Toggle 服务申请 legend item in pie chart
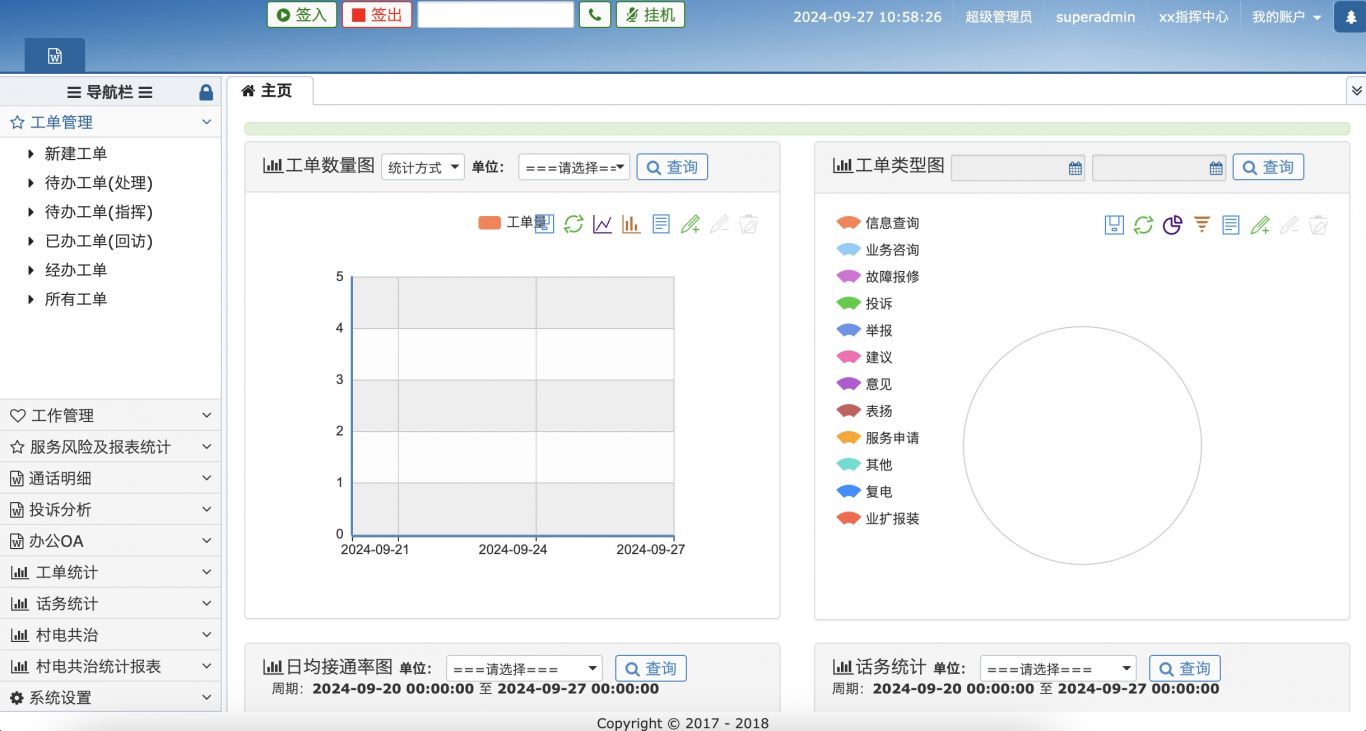This screenshot has height=731, width=1366. (877, 438)
